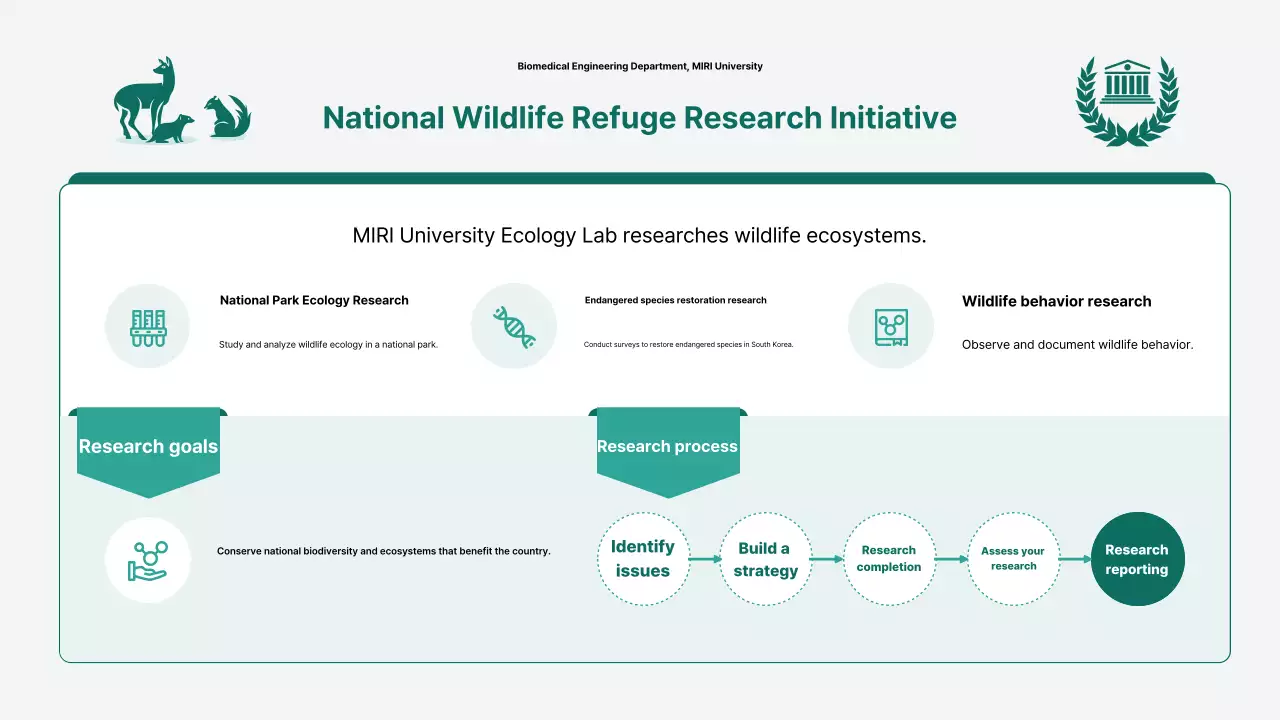Click the Build a strategy circle
This screenshot has height=720, width=1280.
point(765,559)
